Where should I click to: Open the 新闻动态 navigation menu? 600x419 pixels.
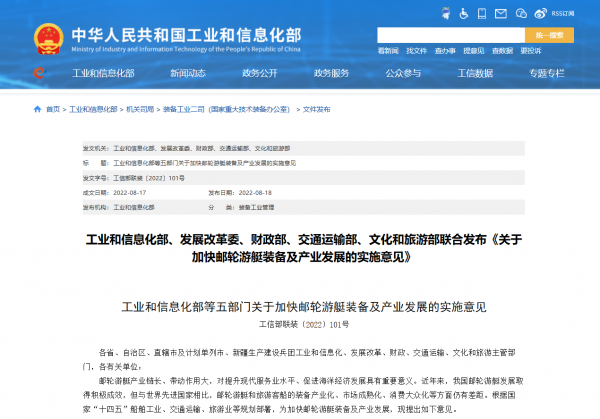point(188,73)
